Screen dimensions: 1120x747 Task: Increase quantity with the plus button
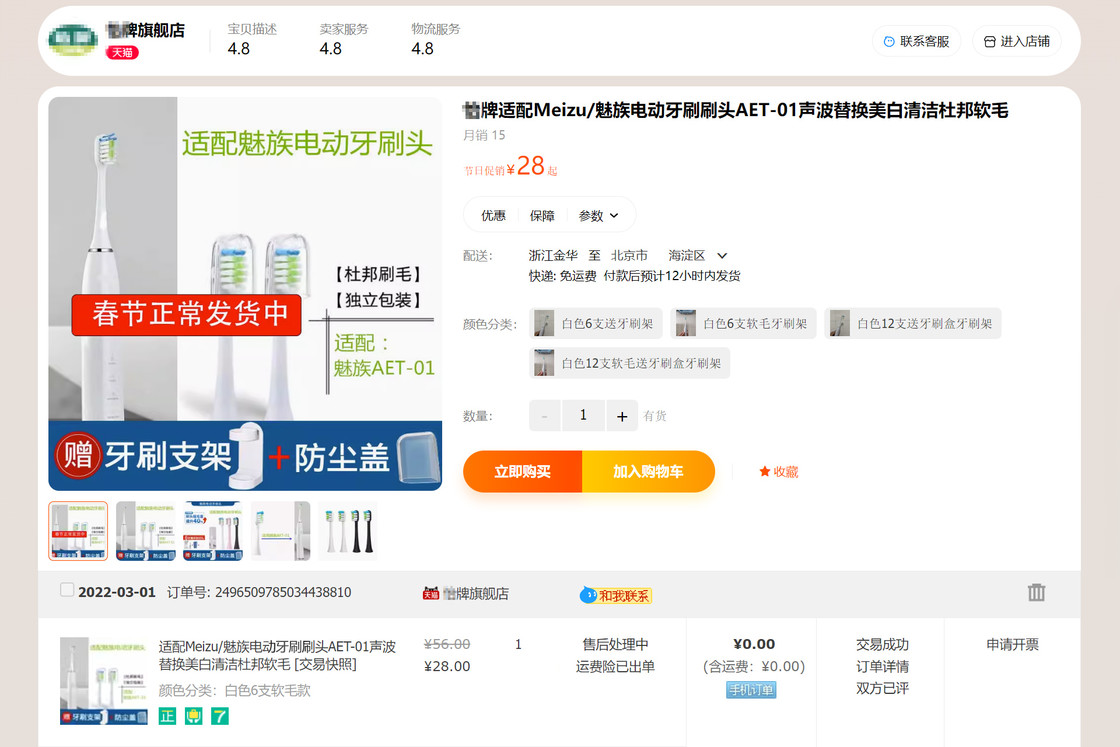click(x=622, y=416)
